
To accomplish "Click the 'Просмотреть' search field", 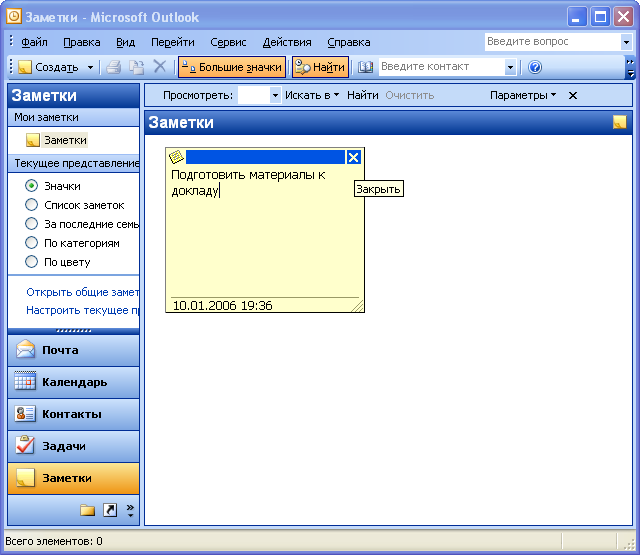I will coord(254,95).
